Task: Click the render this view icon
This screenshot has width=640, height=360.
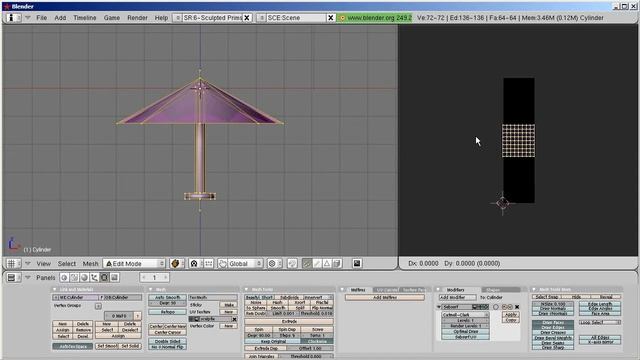Action: point(357,264)
